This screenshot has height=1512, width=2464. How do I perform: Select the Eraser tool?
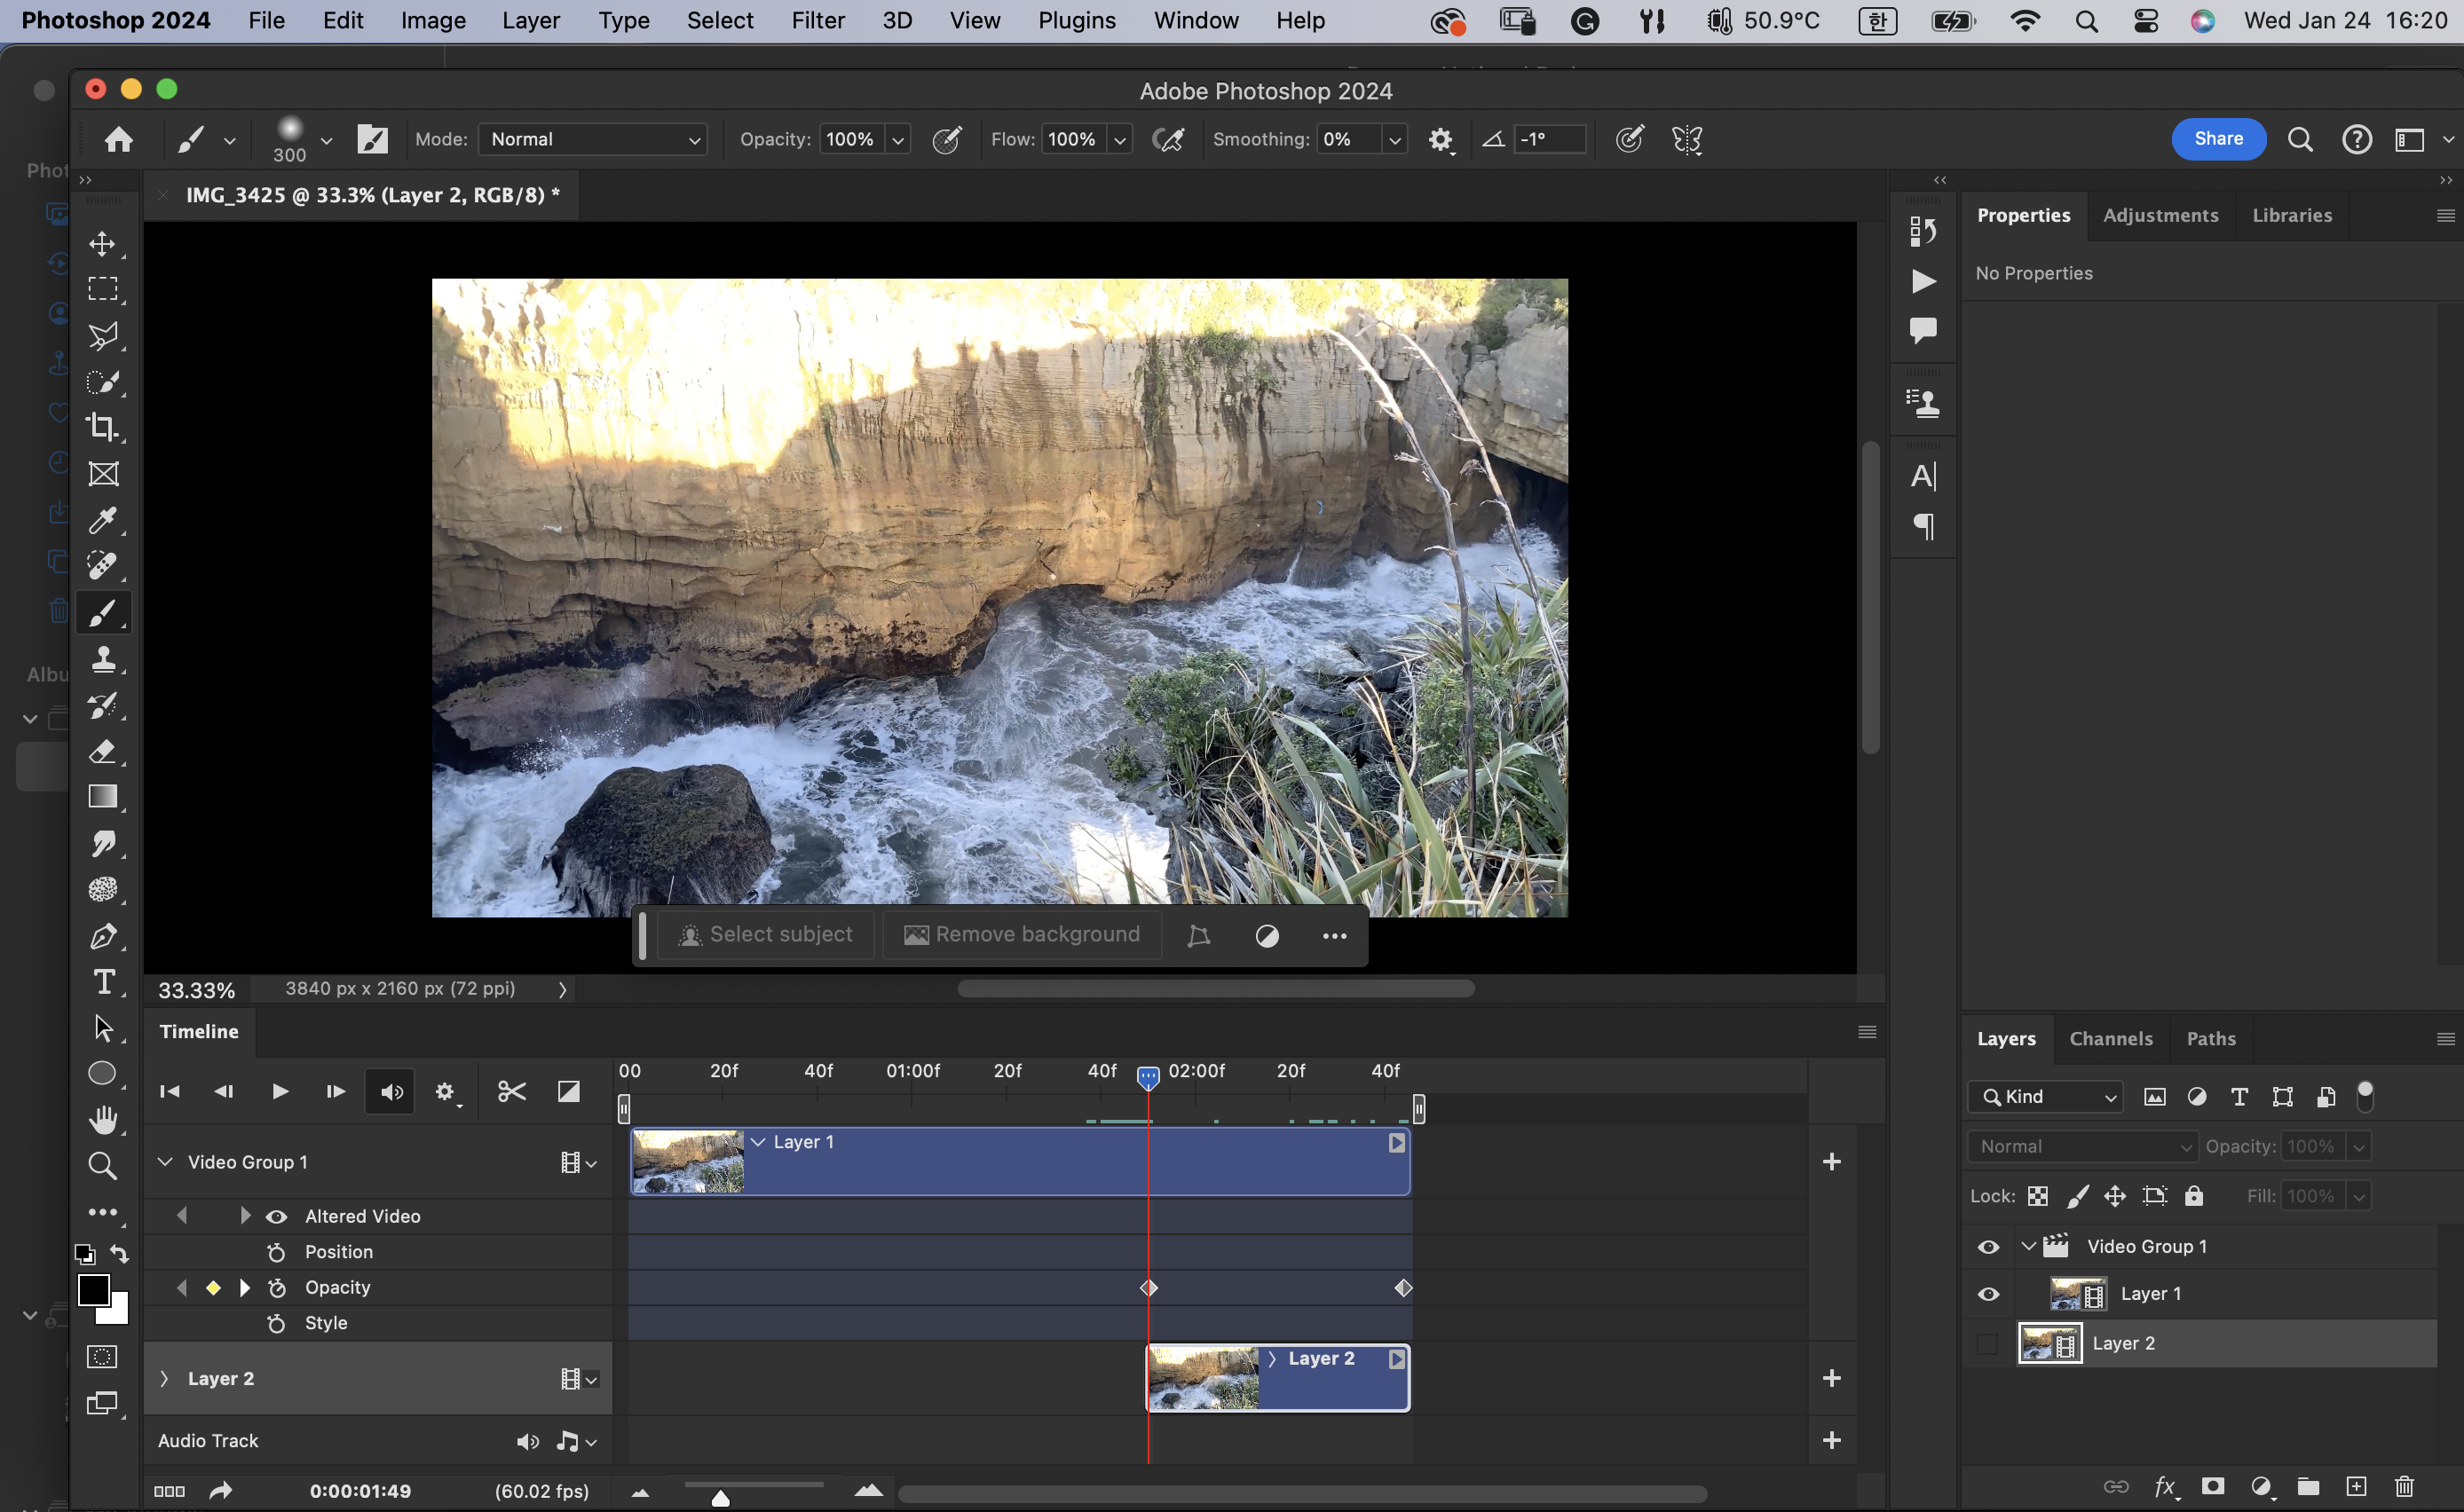pyautogui.click(x=102, y=752)
